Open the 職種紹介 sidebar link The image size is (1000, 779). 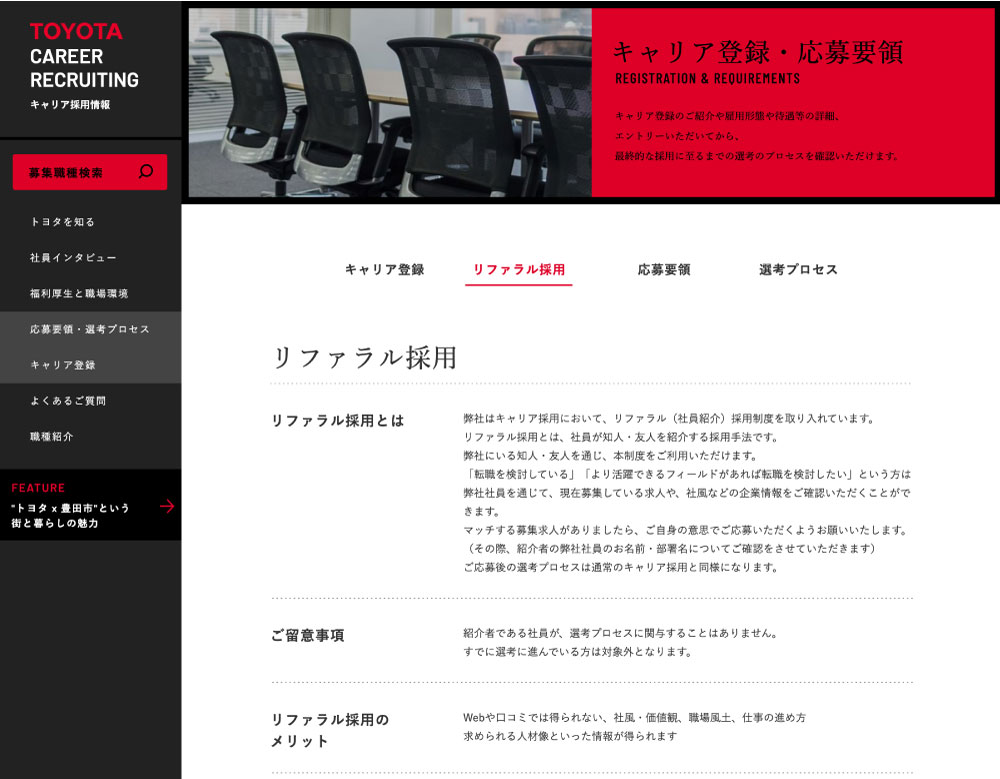[49, 436]
